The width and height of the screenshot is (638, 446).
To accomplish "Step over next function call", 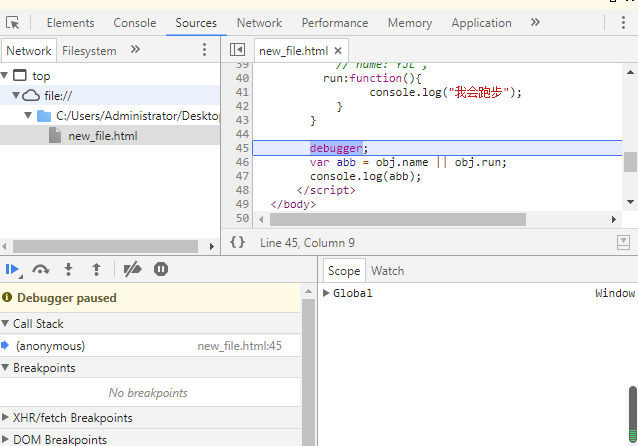I will tap(41, 269).
